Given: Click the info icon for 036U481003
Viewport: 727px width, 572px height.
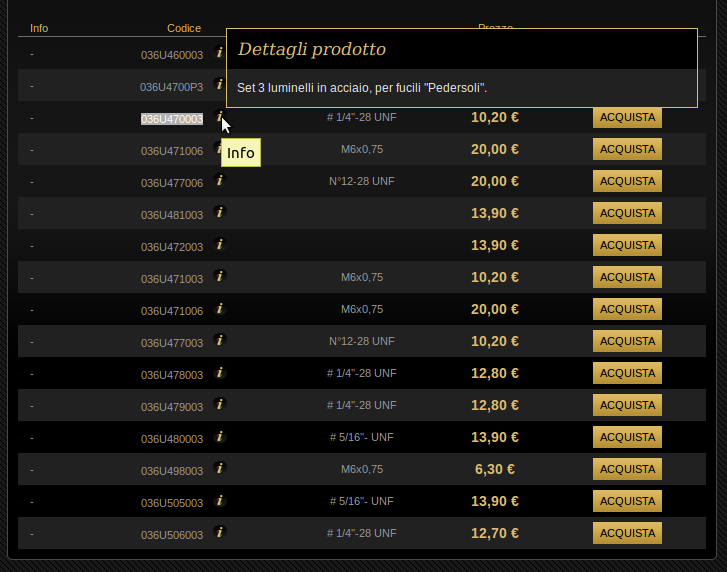Looking at the screenshot, I should coord(220,212).
